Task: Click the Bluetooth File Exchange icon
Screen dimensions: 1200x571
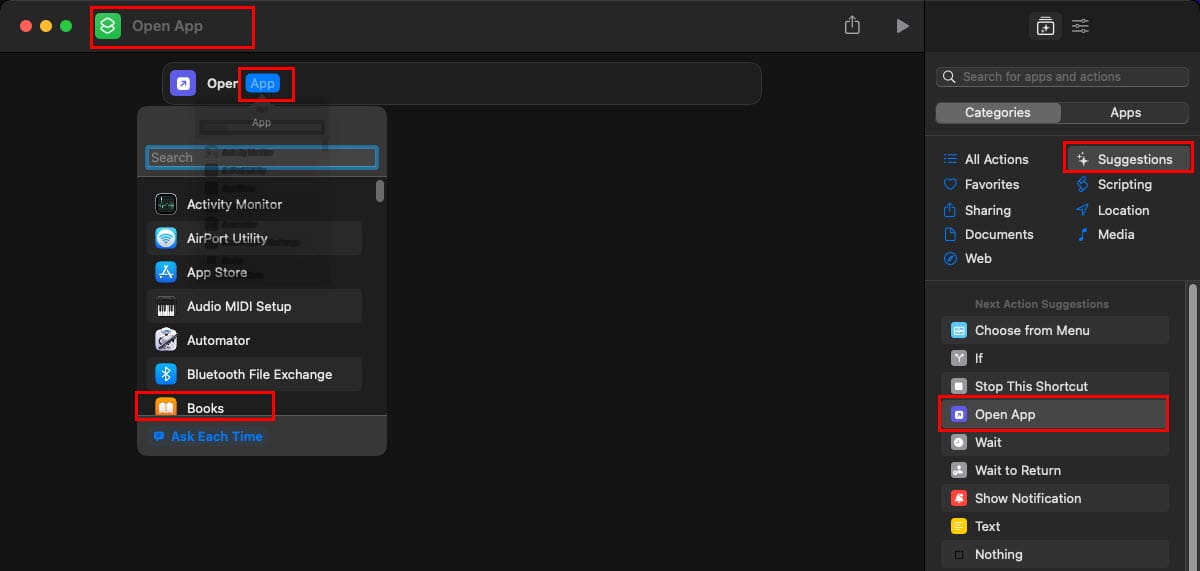Action: click(x=166, y=374)
